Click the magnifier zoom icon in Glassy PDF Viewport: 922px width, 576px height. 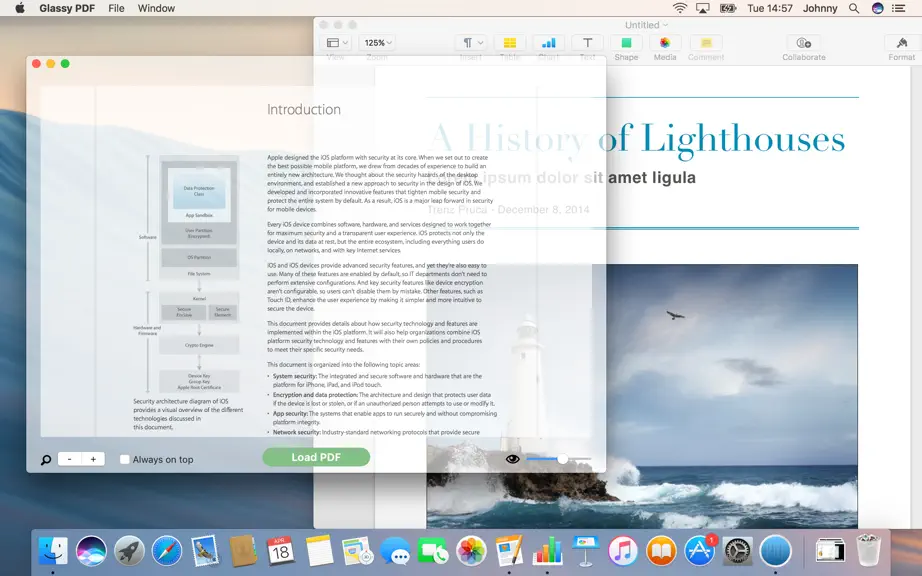(x=46, y=460)
